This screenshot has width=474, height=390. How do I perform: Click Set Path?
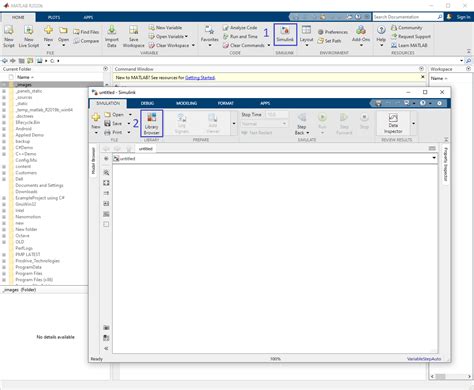[x=329, y=41]
